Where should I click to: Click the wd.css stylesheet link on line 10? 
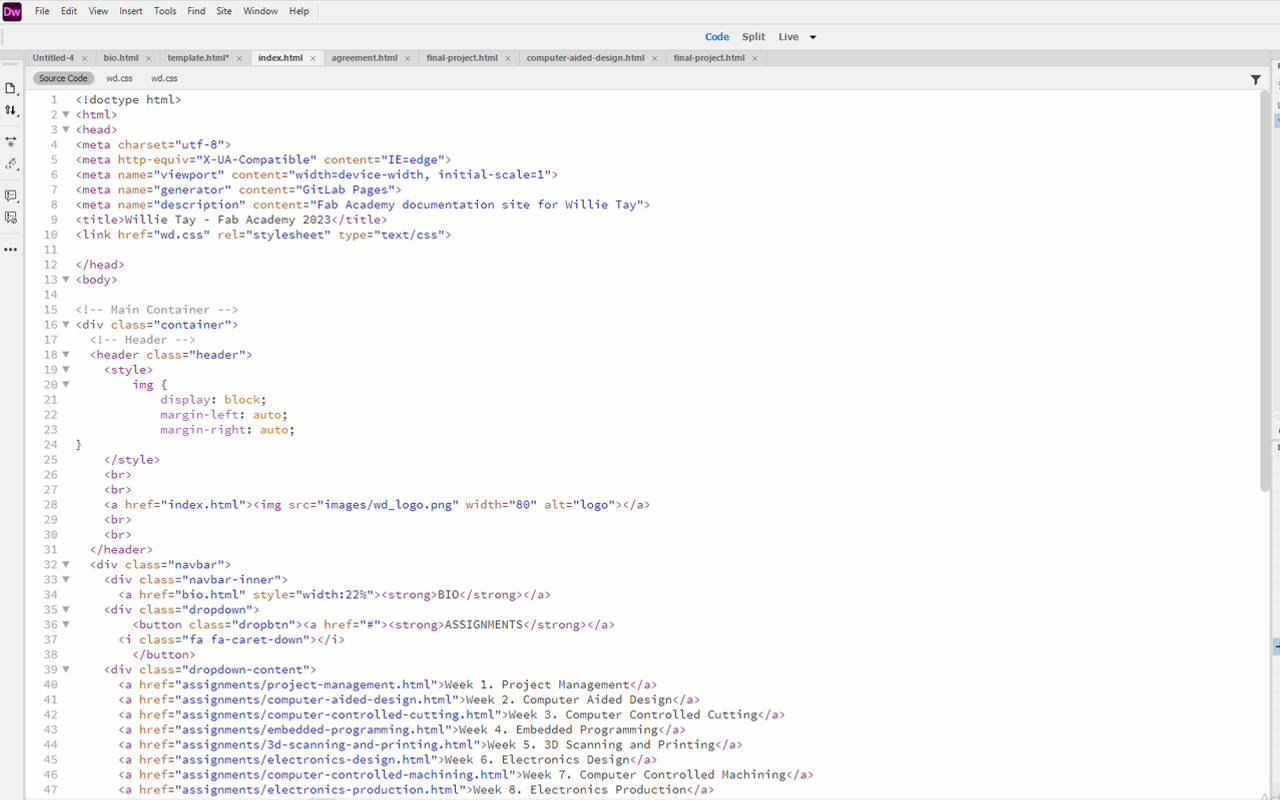[x=263, y=235]
